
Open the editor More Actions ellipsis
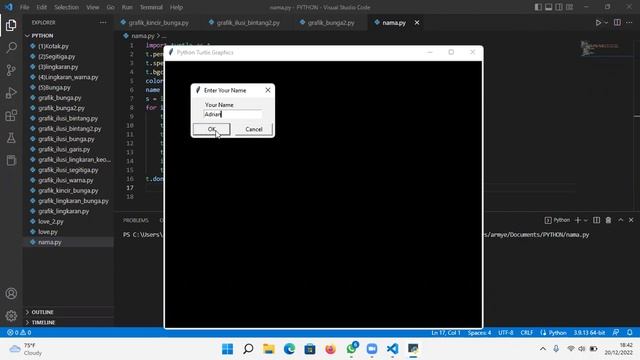[629, 23]
